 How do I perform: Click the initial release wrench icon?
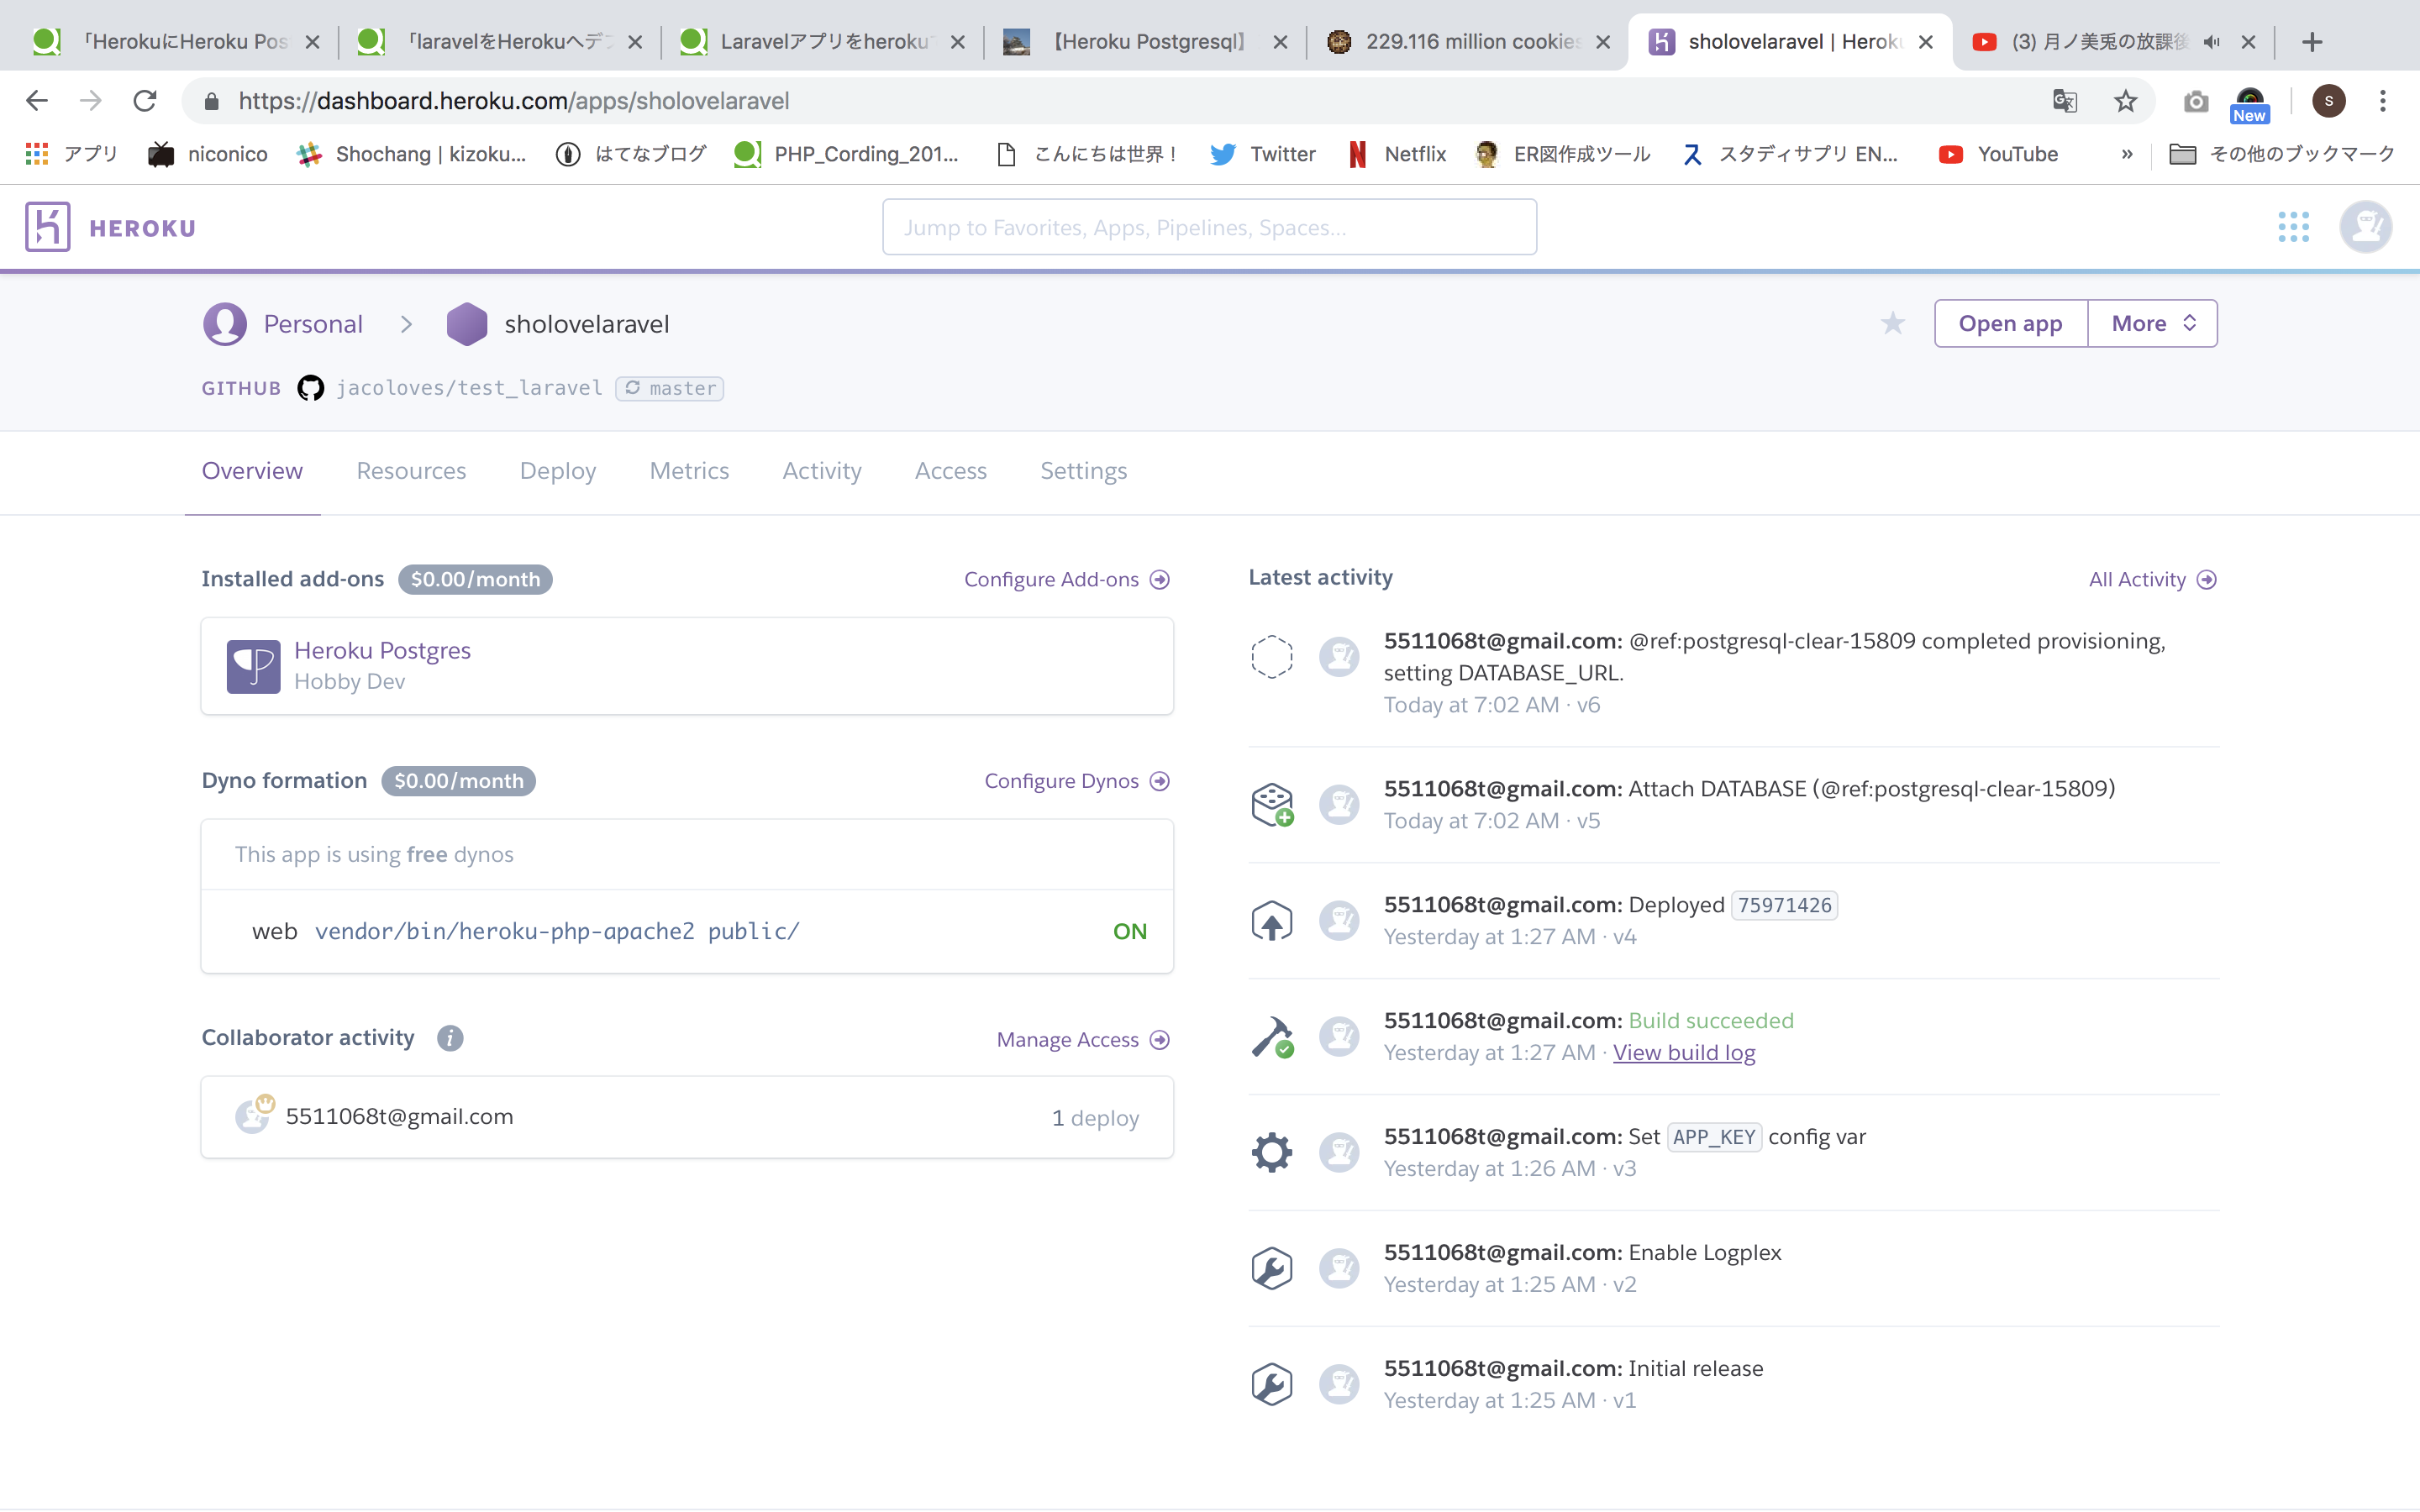pyautogui.click(x=1270, y=1383)
